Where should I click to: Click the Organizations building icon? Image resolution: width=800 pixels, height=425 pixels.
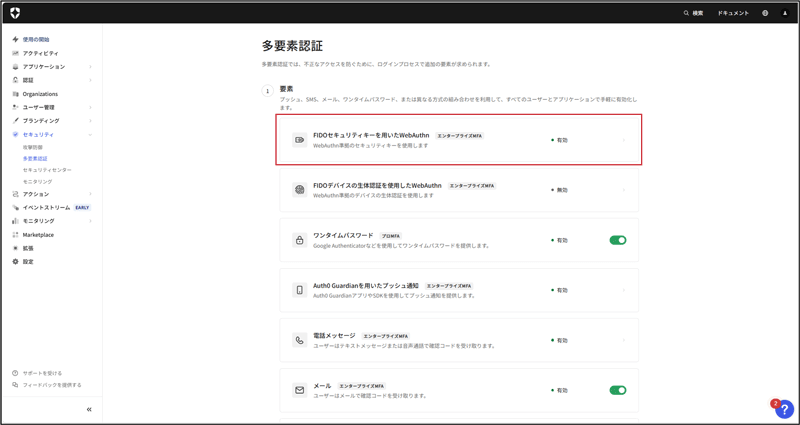15,94
